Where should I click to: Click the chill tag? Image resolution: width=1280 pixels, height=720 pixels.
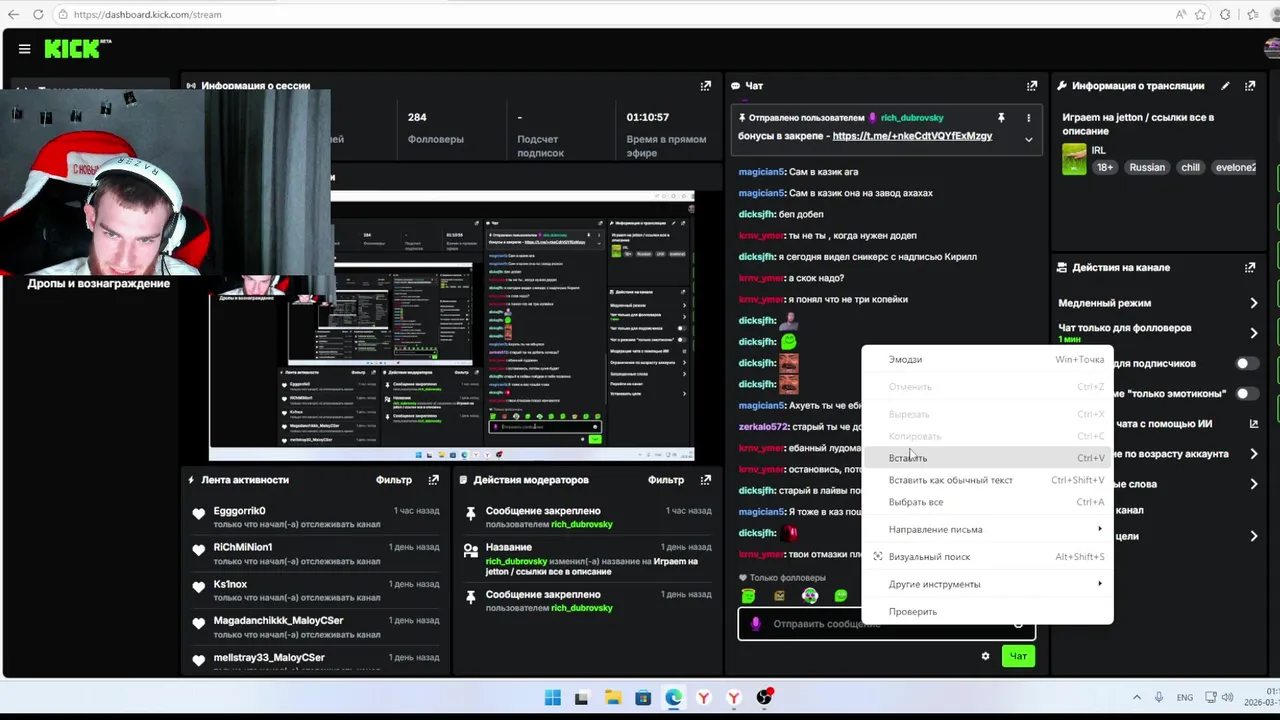1190,167
